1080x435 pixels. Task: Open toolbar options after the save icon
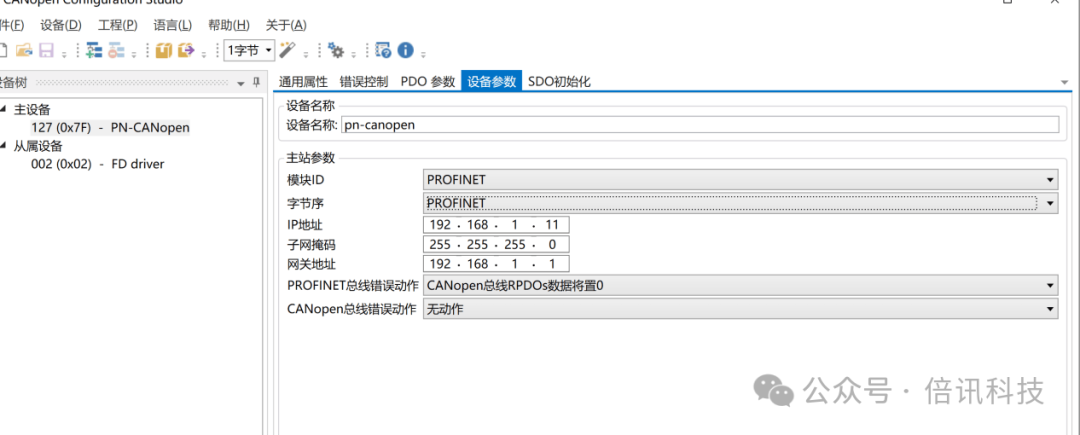(x=64, y=52)
